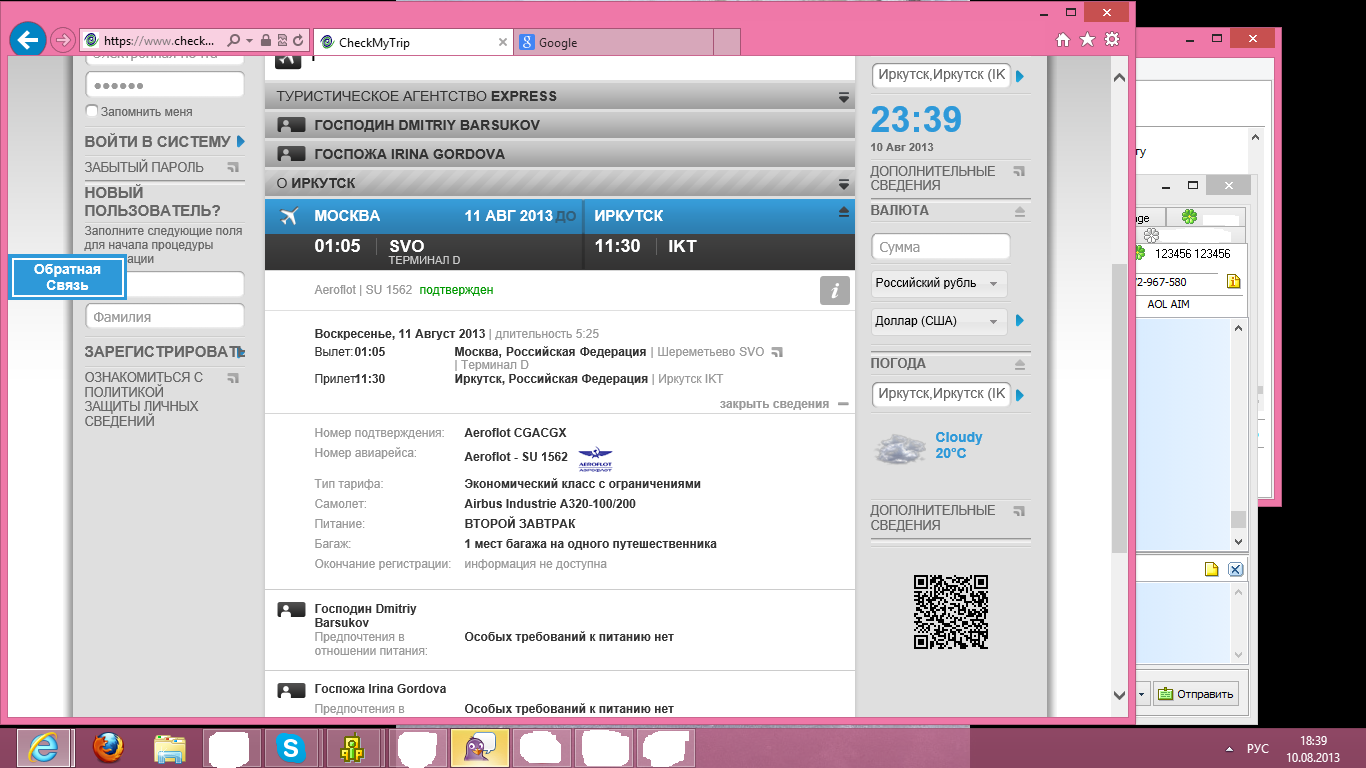Click the yellow info icon in the ICQ window
The height and width of the screenshot is (768, 1366).
pyautogui.click(x=1233, y=282)
